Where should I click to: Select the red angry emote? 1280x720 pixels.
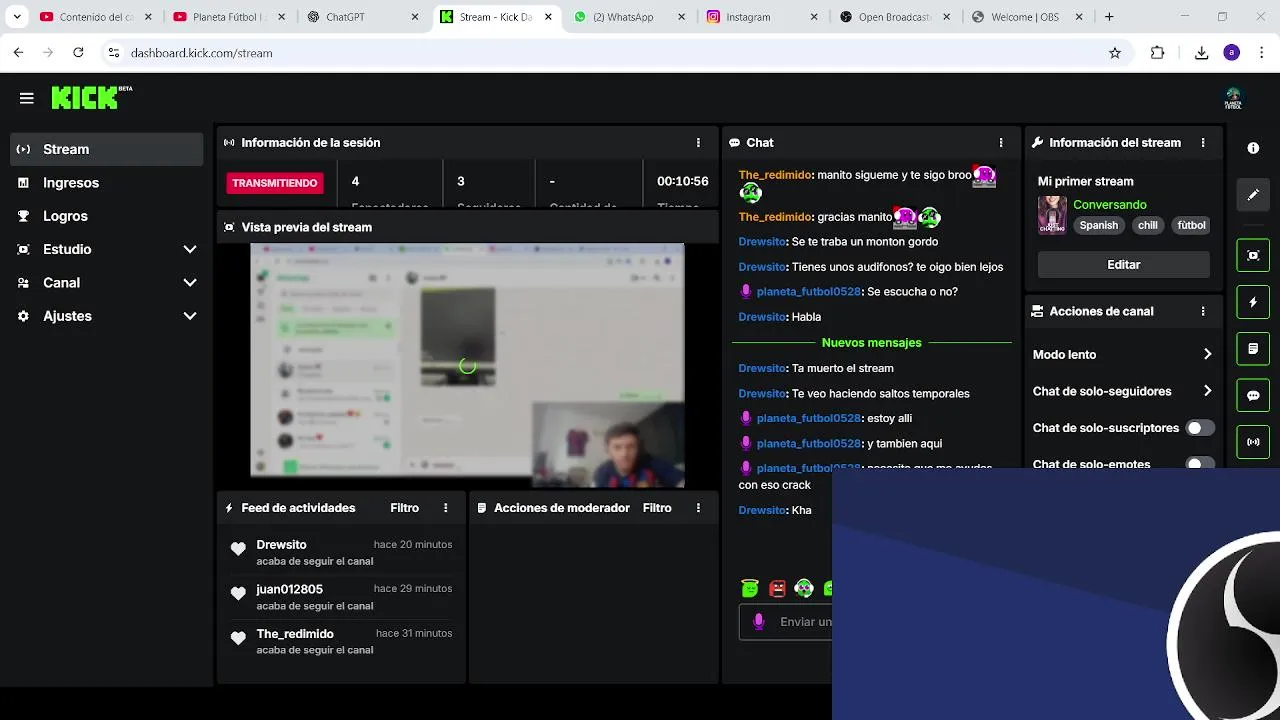pyautogui.click(x=777, y=589)
